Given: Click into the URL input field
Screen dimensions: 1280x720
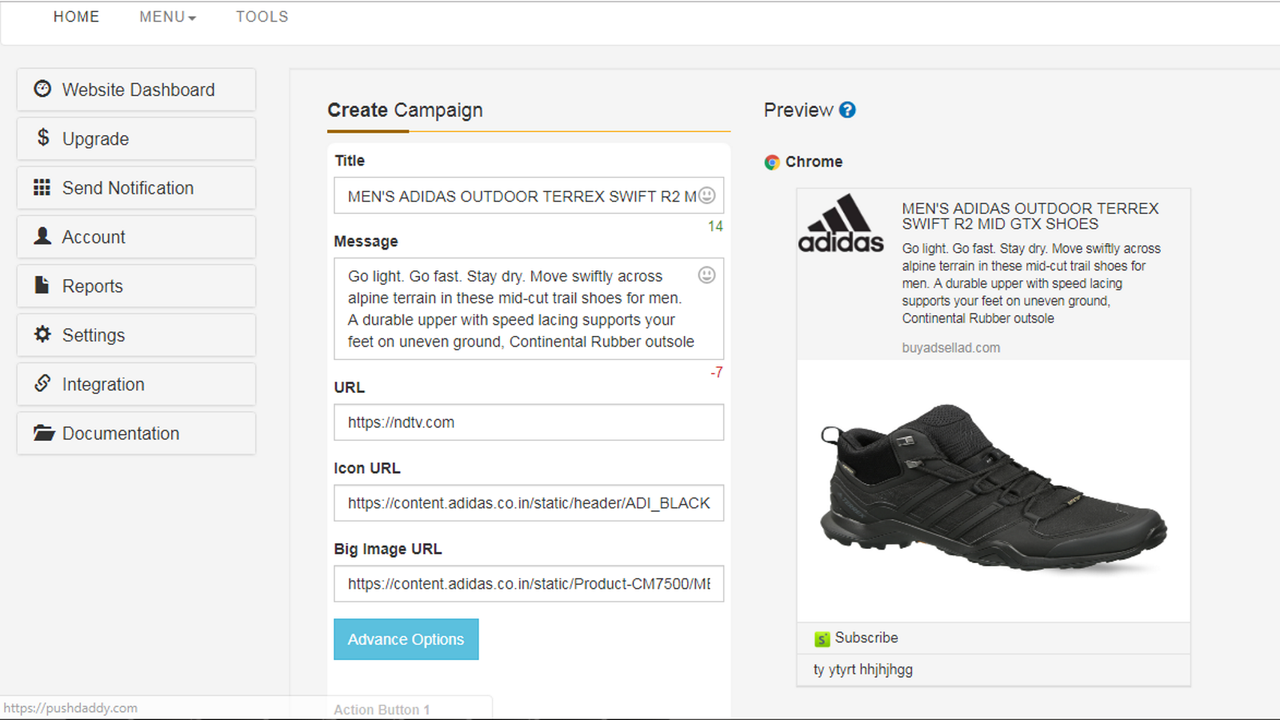Looking at the screenshot, I should [x=528, y=422].
